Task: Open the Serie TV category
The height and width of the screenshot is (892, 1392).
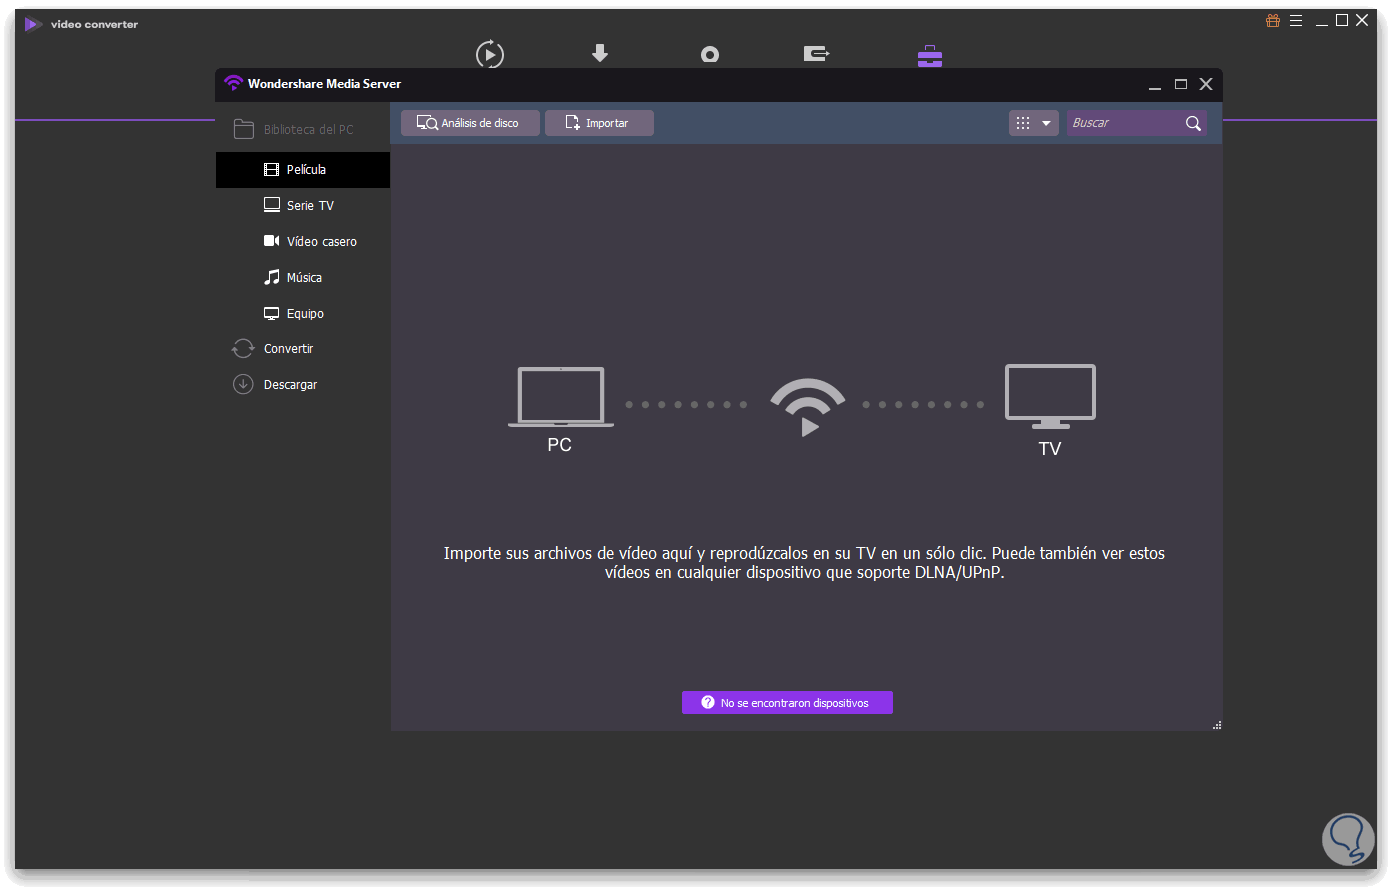Action: click(x=303, y=206)
